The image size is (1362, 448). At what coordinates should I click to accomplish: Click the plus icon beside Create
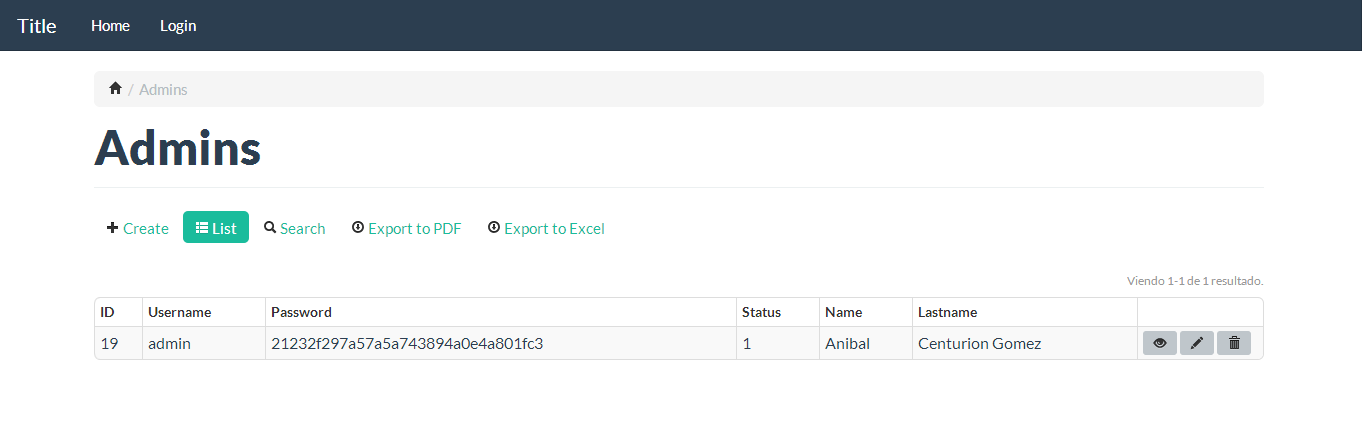pyautogui.click(x=112, y=228)
